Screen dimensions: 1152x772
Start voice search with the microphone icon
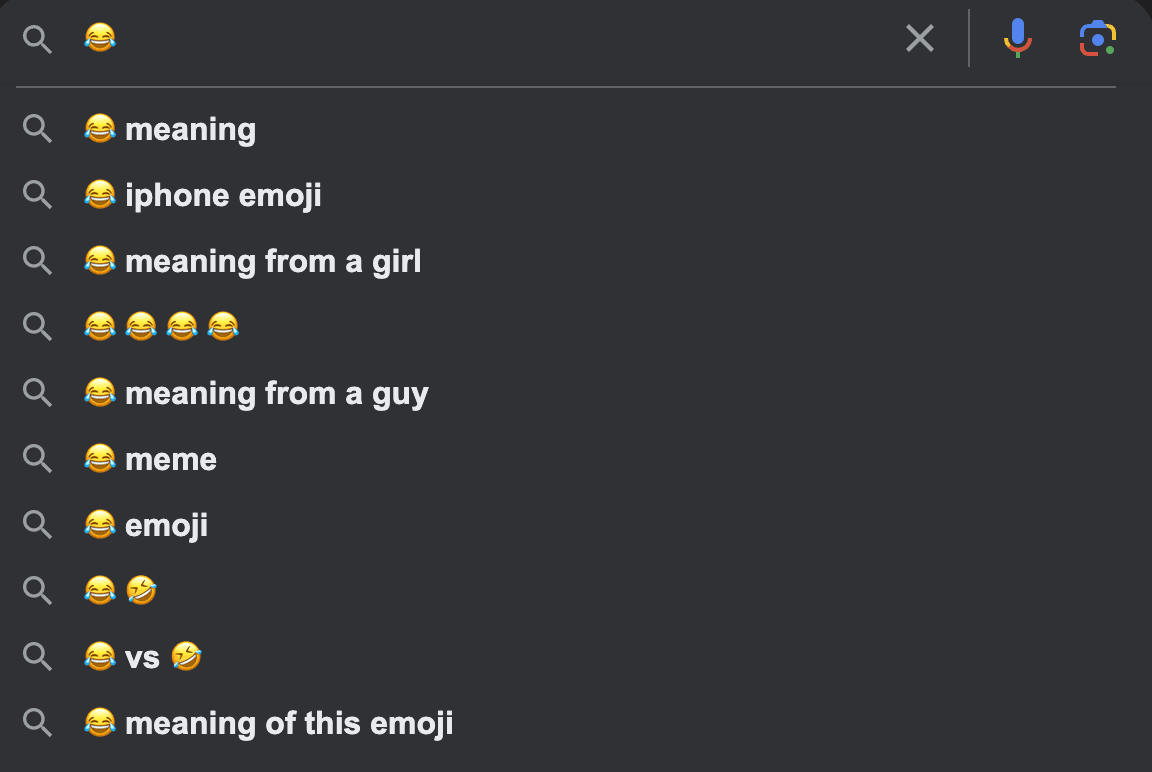click(1018, 39)
